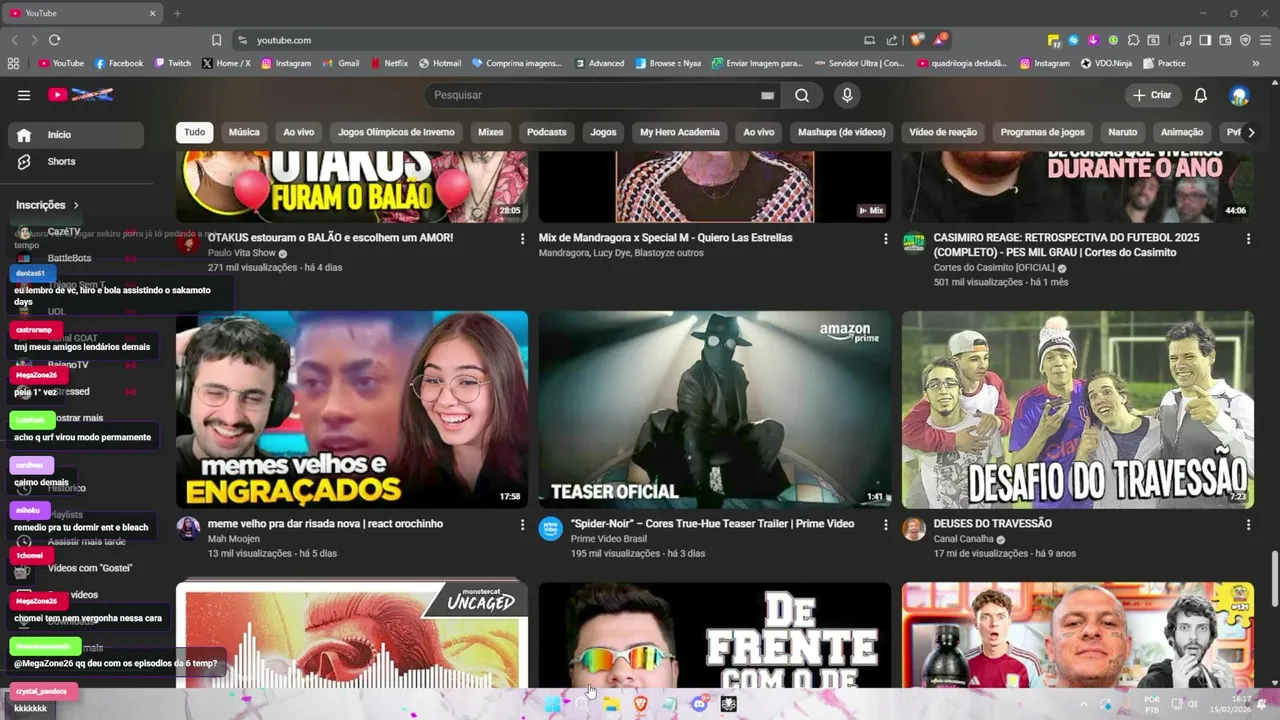Open Windows Start button in taskbar
Image resolution: width=1280 pixels, height=720 pixels.
point(552,704)
